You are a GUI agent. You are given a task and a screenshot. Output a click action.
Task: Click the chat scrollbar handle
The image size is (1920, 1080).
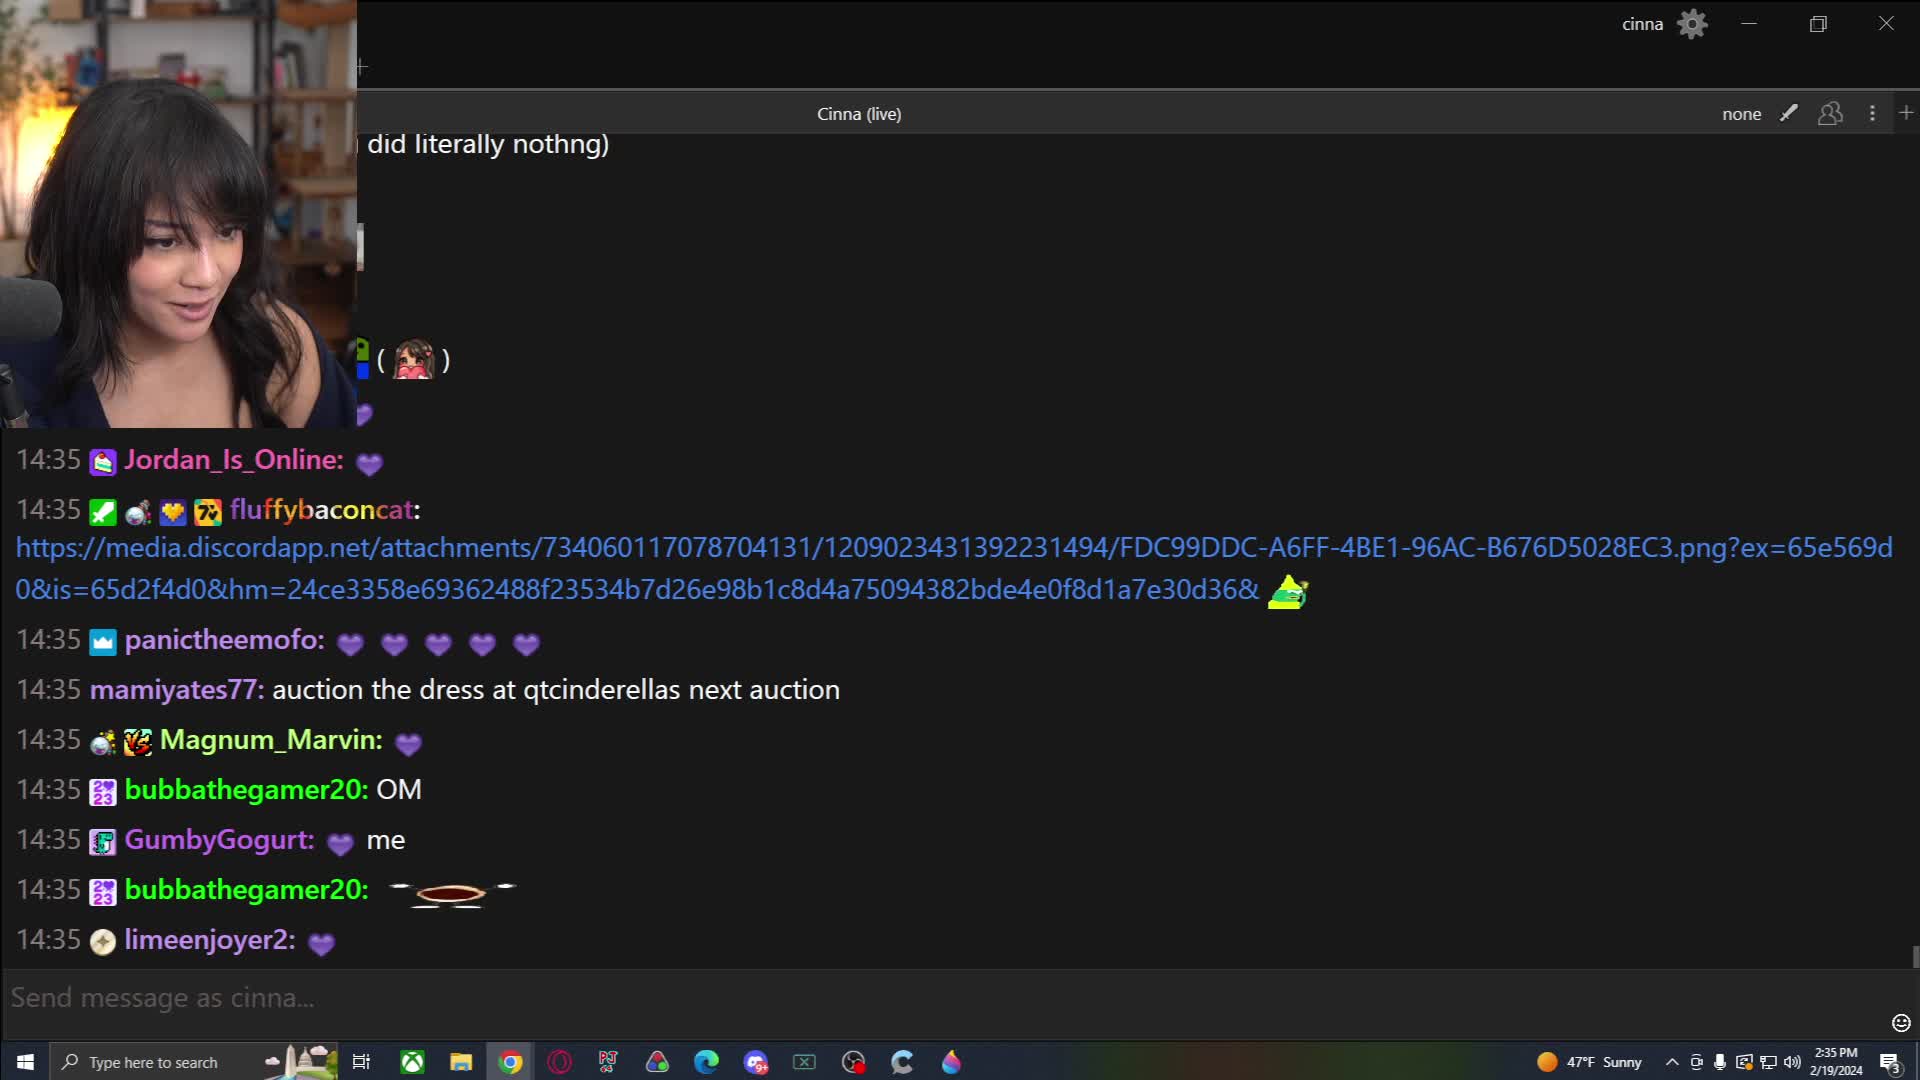[1915, 957]
